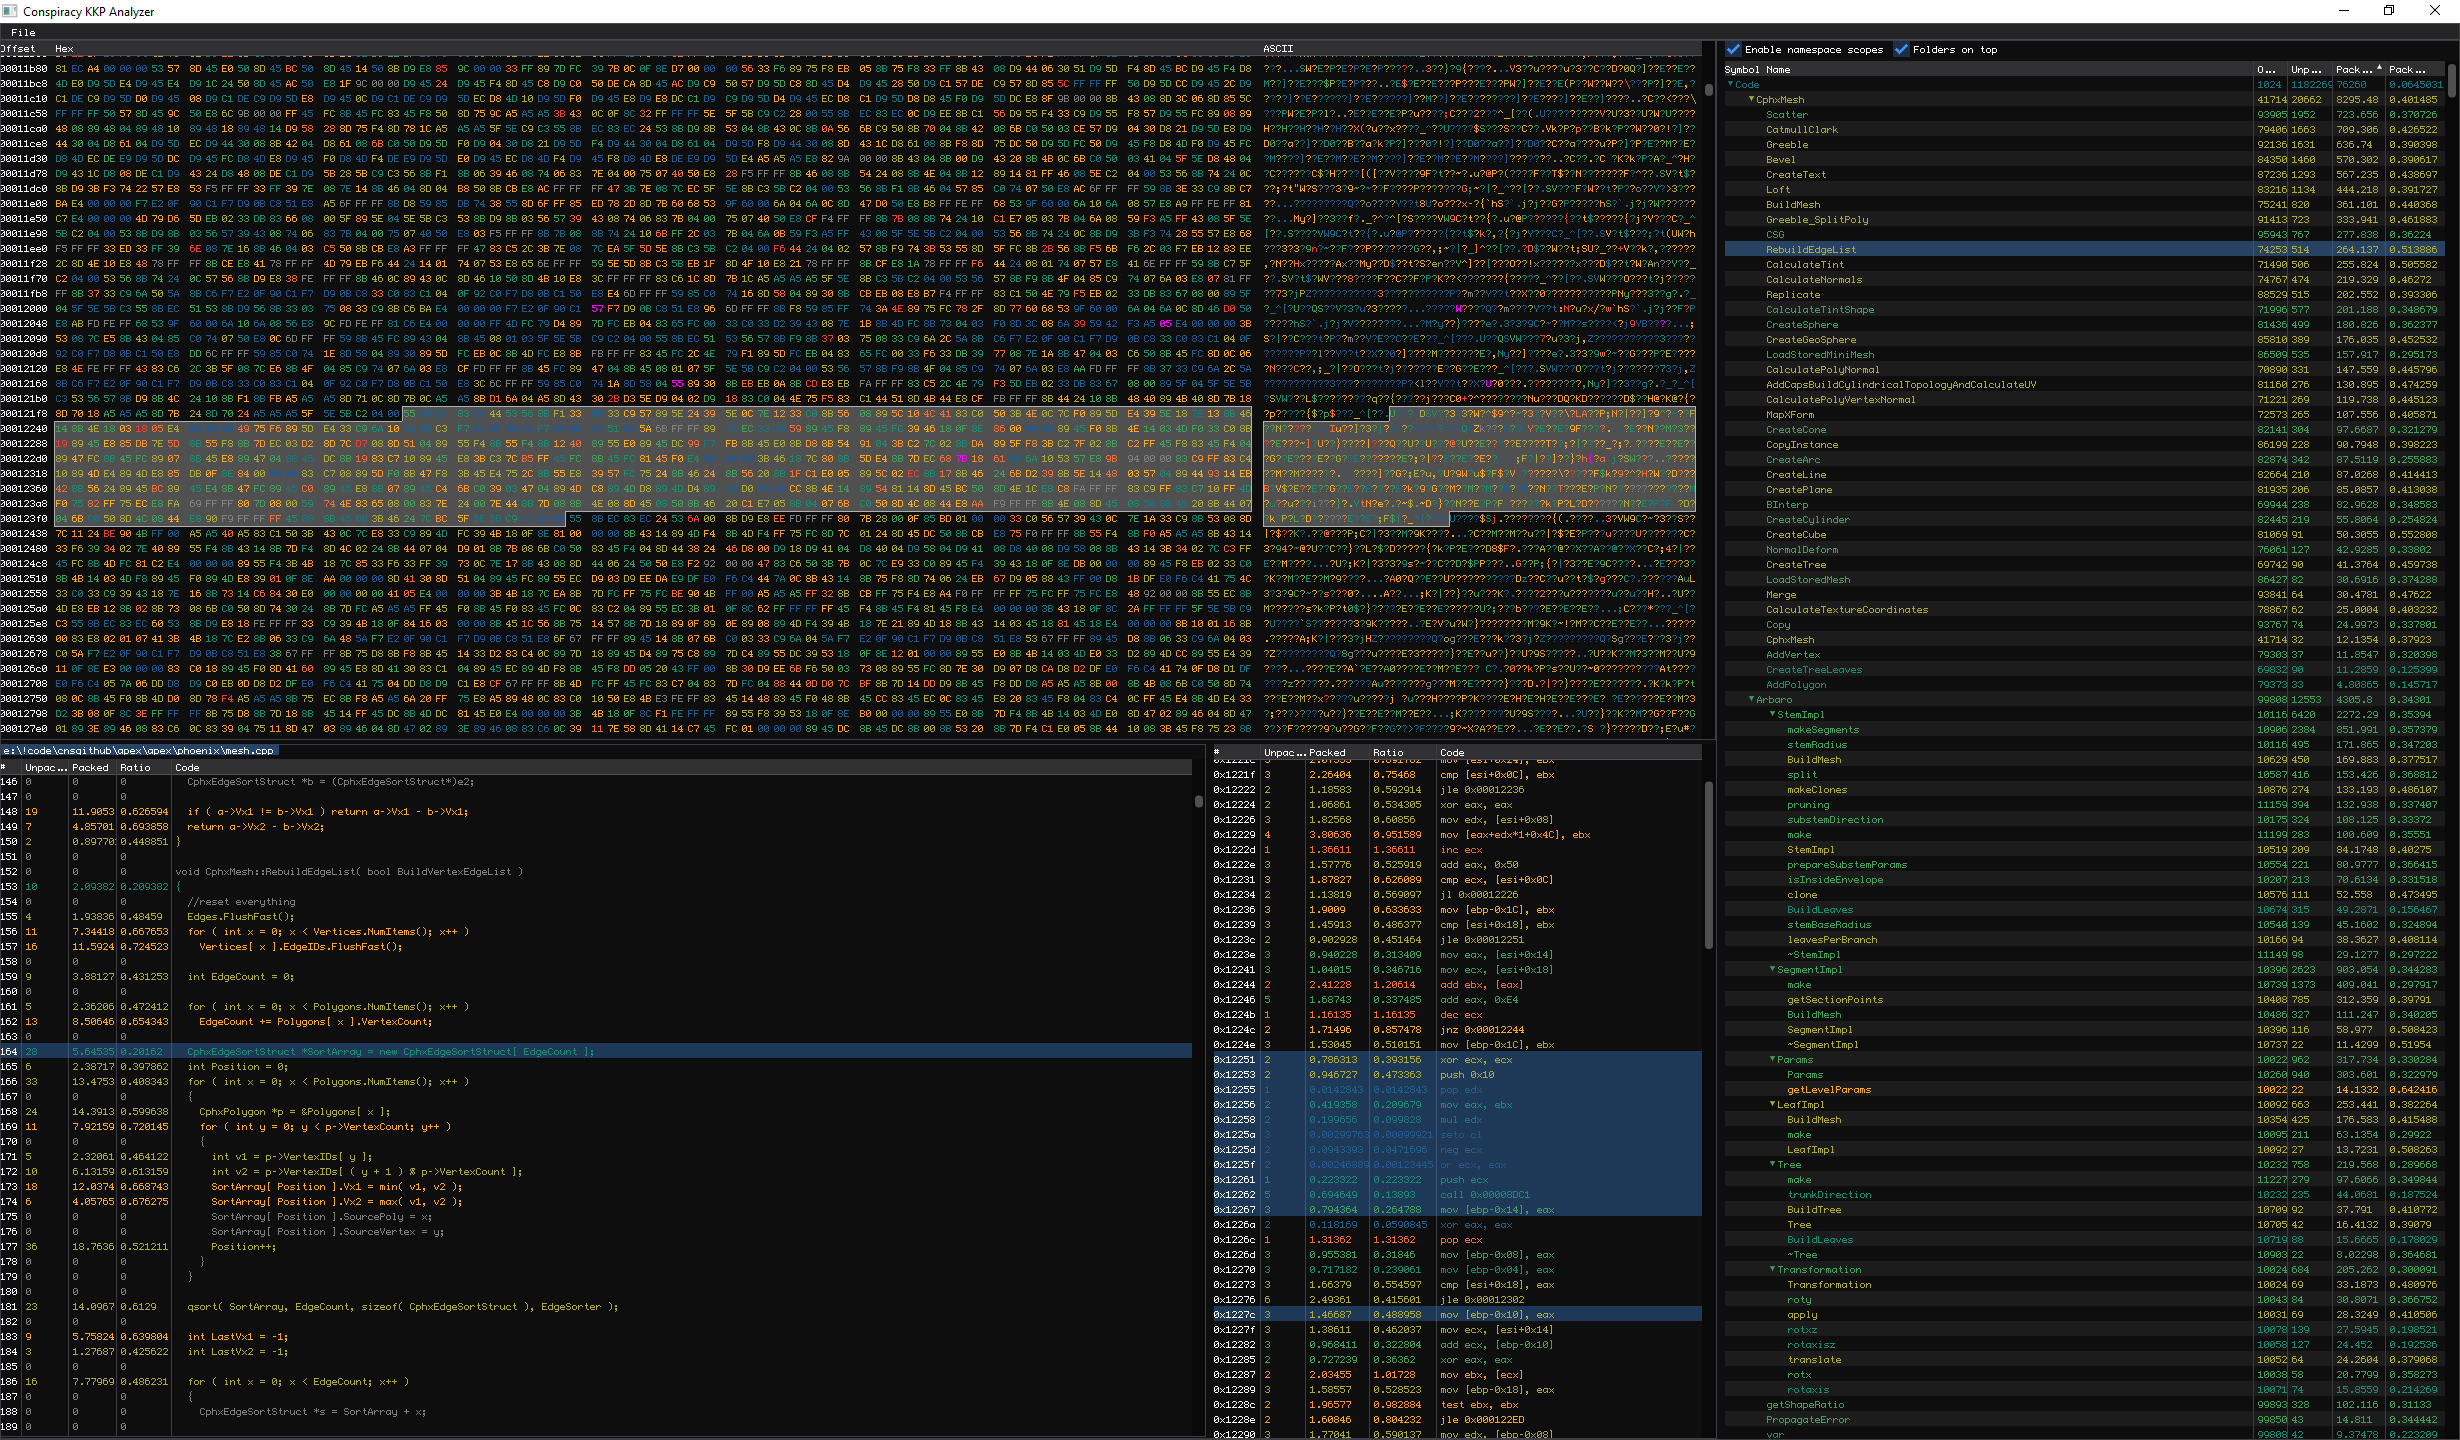Select the Loft symbol row

click(x=2083, y=189)
